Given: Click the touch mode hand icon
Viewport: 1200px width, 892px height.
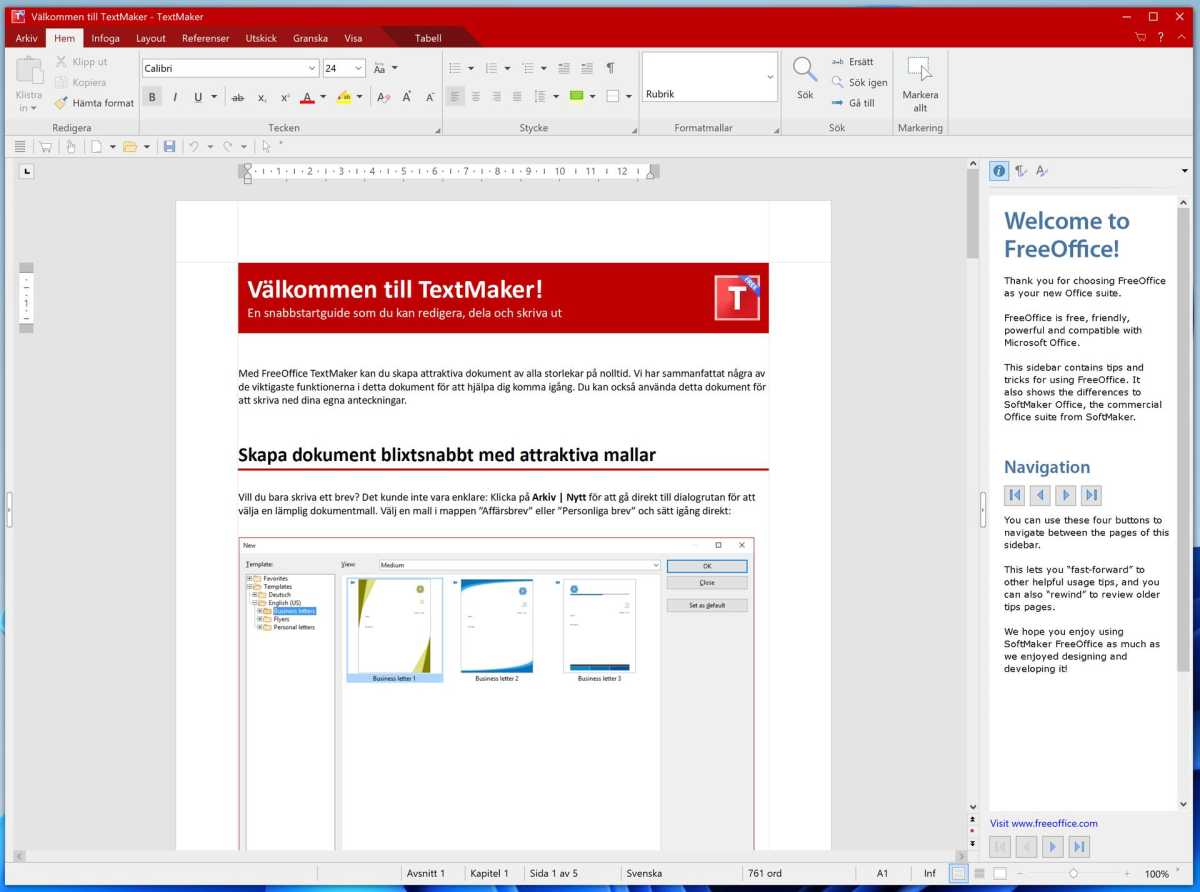Looking at the screenshot, I should [x=70, y=146].
